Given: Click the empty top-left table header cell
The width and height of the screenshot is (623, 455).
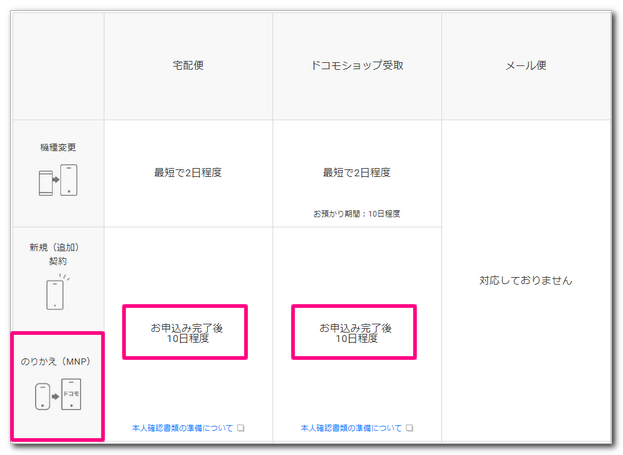Looking at the screenshot, I should coord(57,65).
